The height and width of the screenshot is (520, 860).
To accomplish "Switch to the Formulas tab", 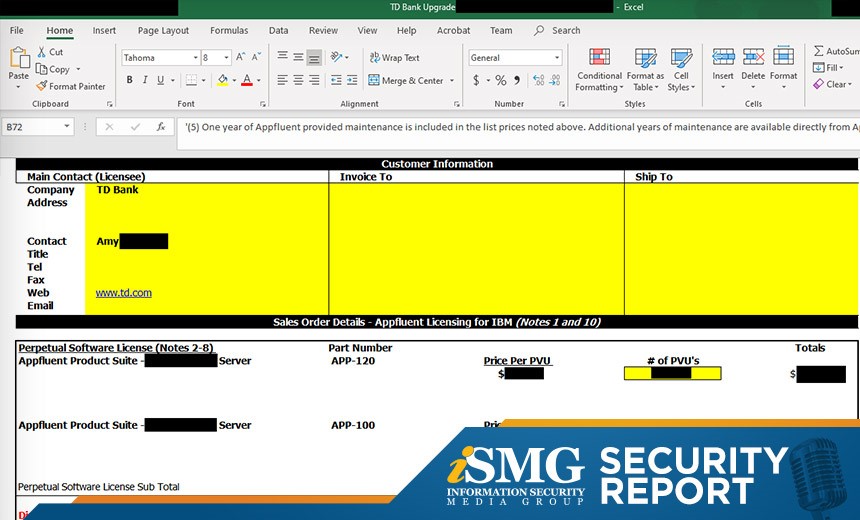I will (x=229, y=31).
